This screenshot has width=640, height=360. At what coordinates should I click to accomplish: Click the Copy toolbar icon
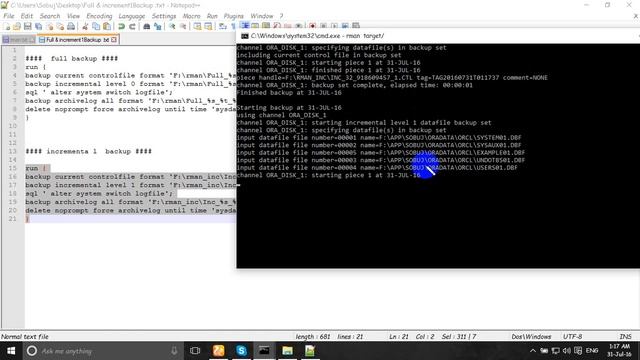[96, 27]
